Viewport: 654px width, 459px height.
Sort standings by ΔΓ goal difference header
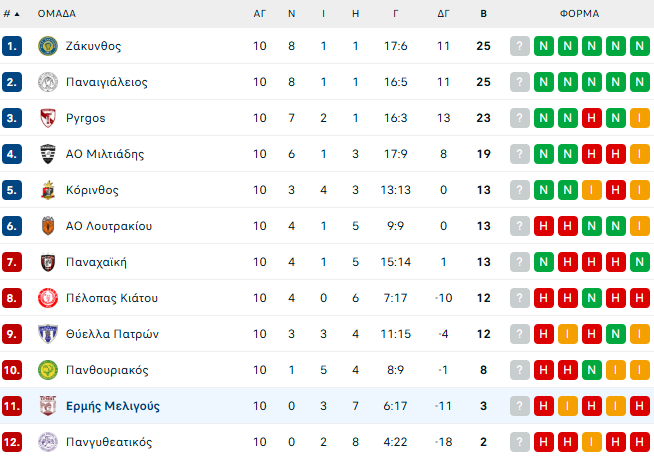[x=443, y=14]
